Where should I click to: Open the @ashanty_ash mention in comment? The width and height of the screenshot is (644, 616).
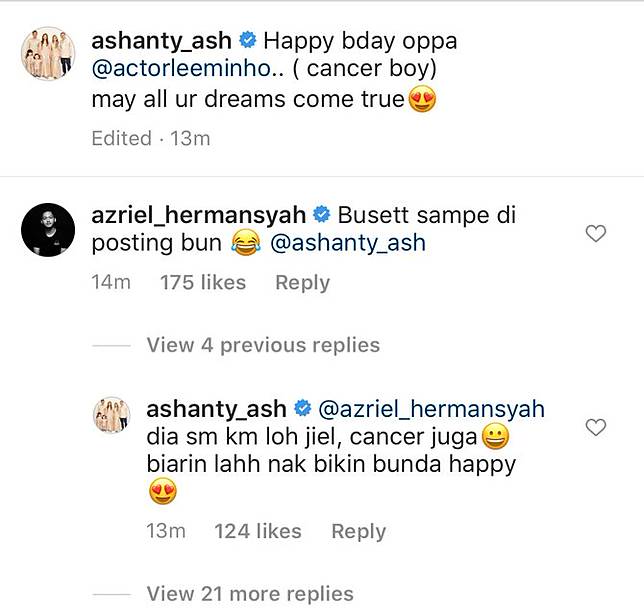(348, 243)
